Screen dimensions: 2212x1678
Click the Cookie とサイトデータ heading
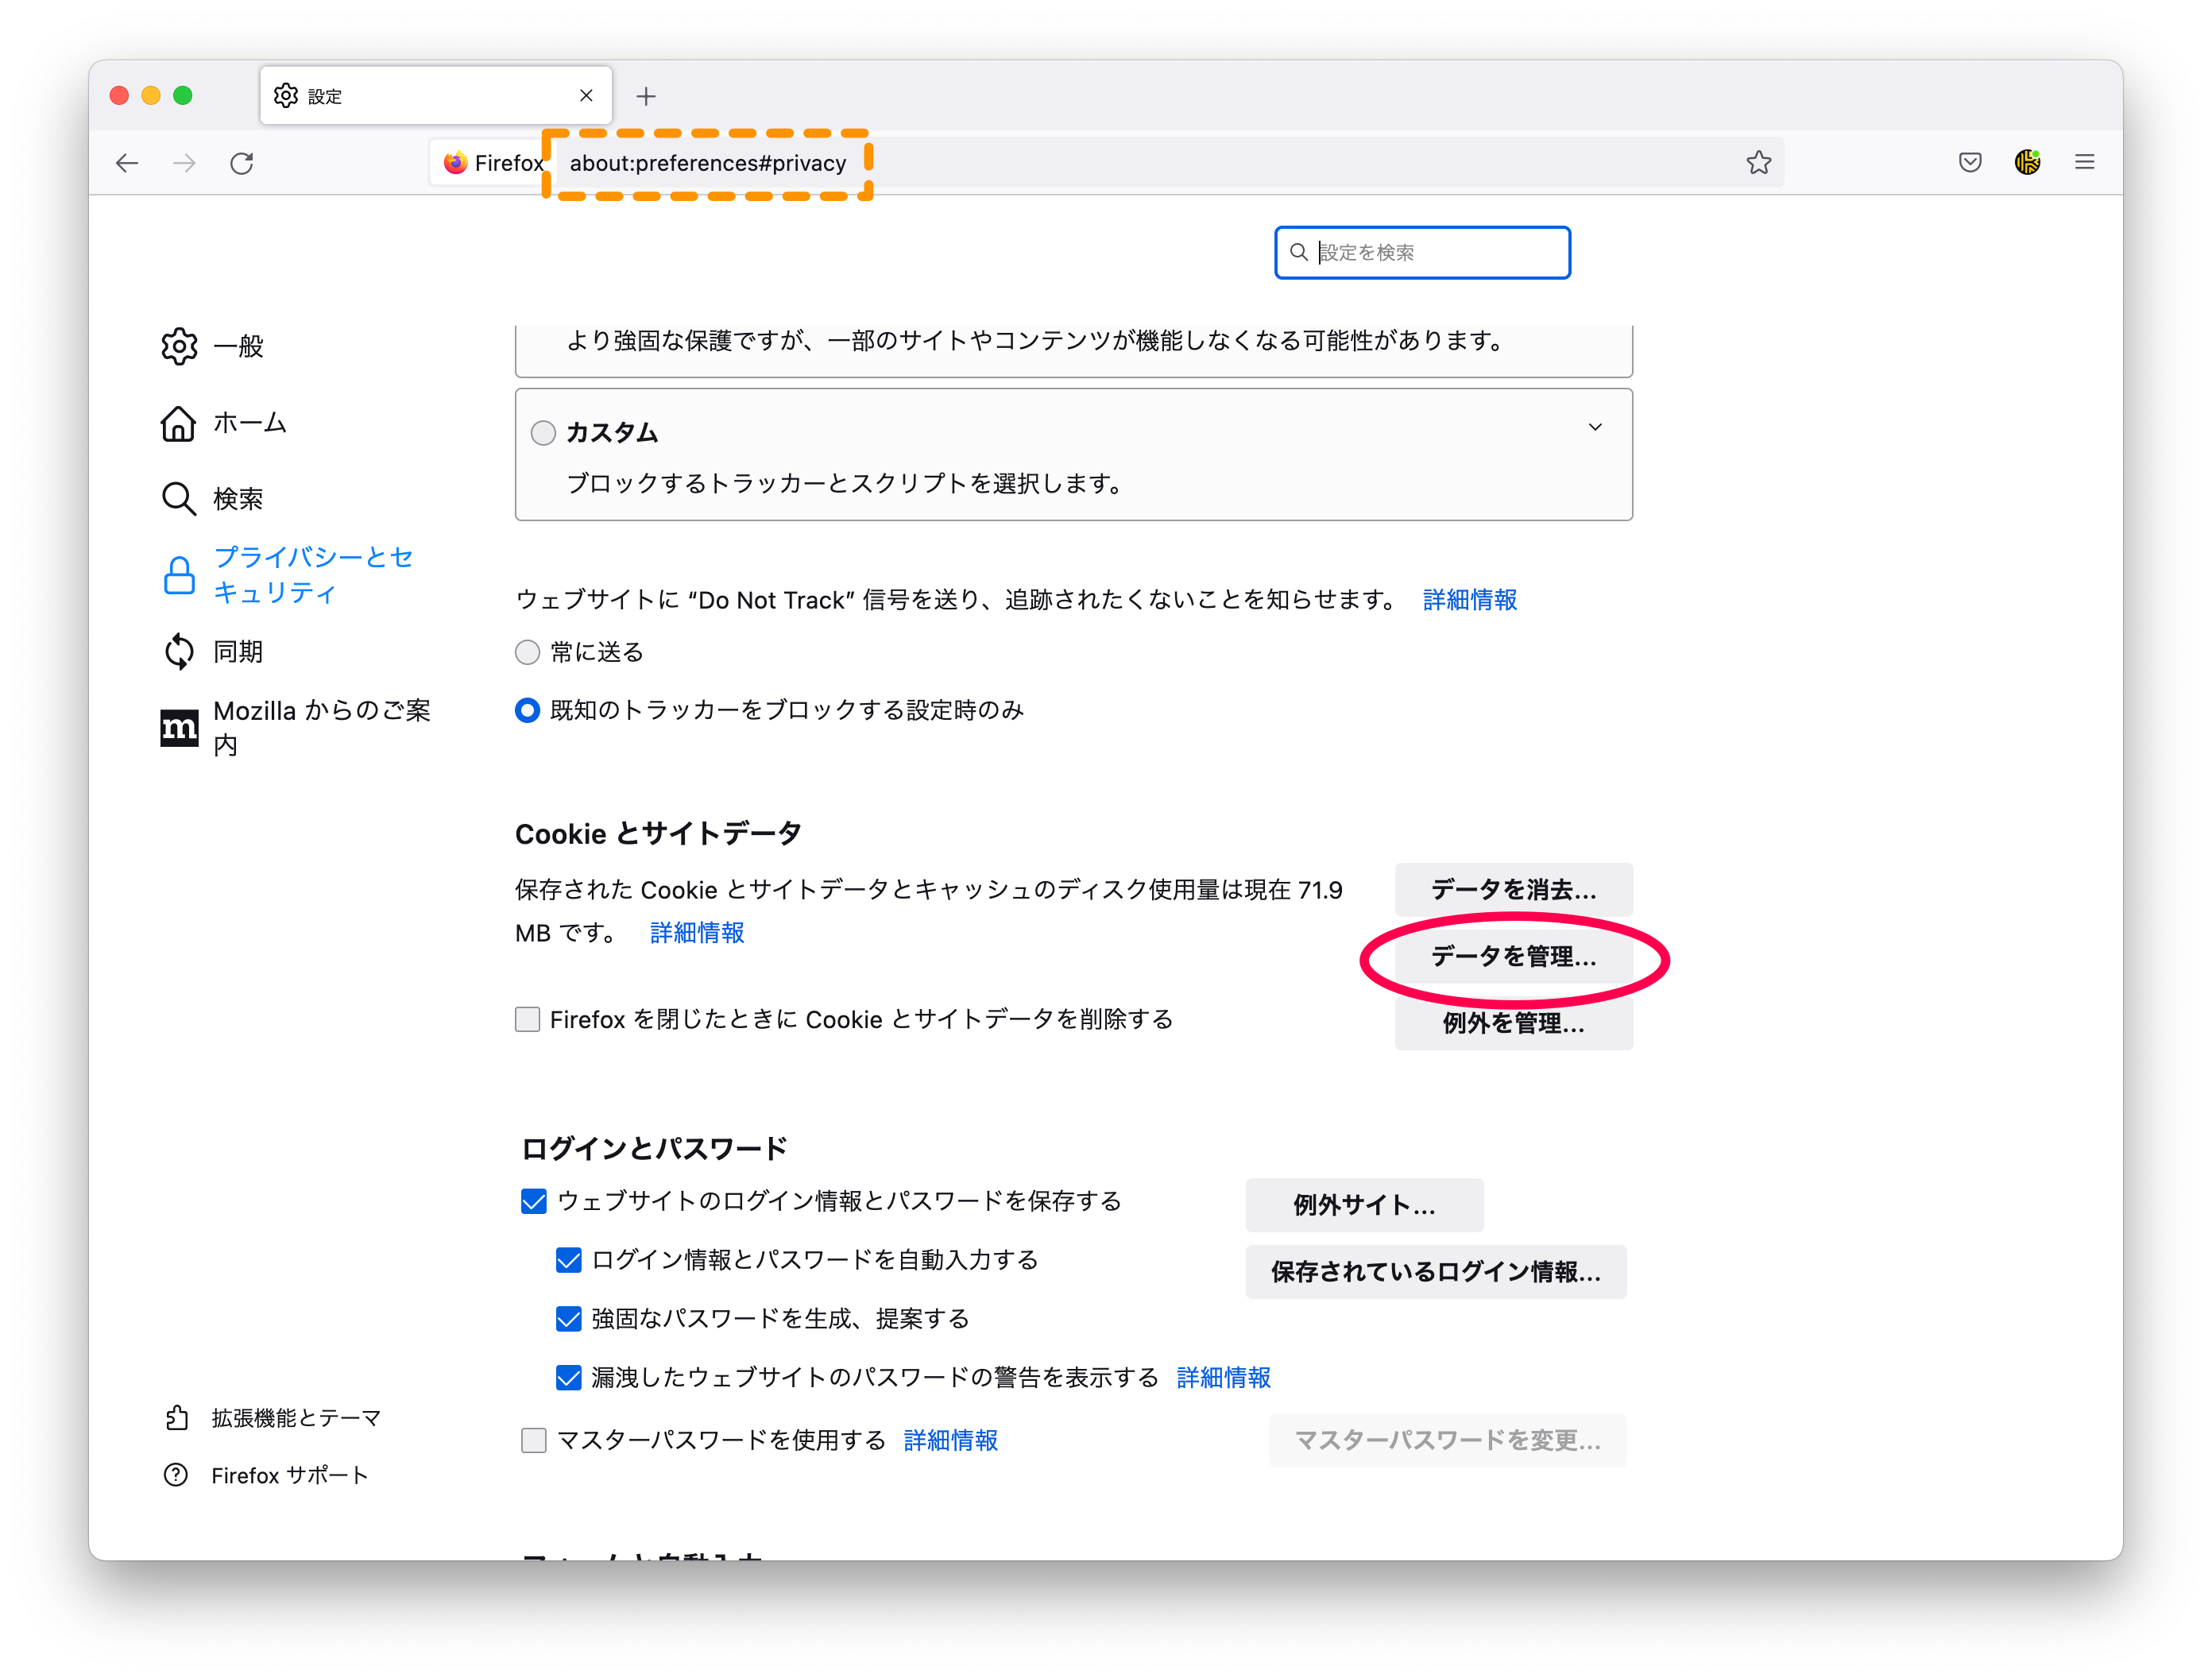pyautogui.click(x=658, y=834)
